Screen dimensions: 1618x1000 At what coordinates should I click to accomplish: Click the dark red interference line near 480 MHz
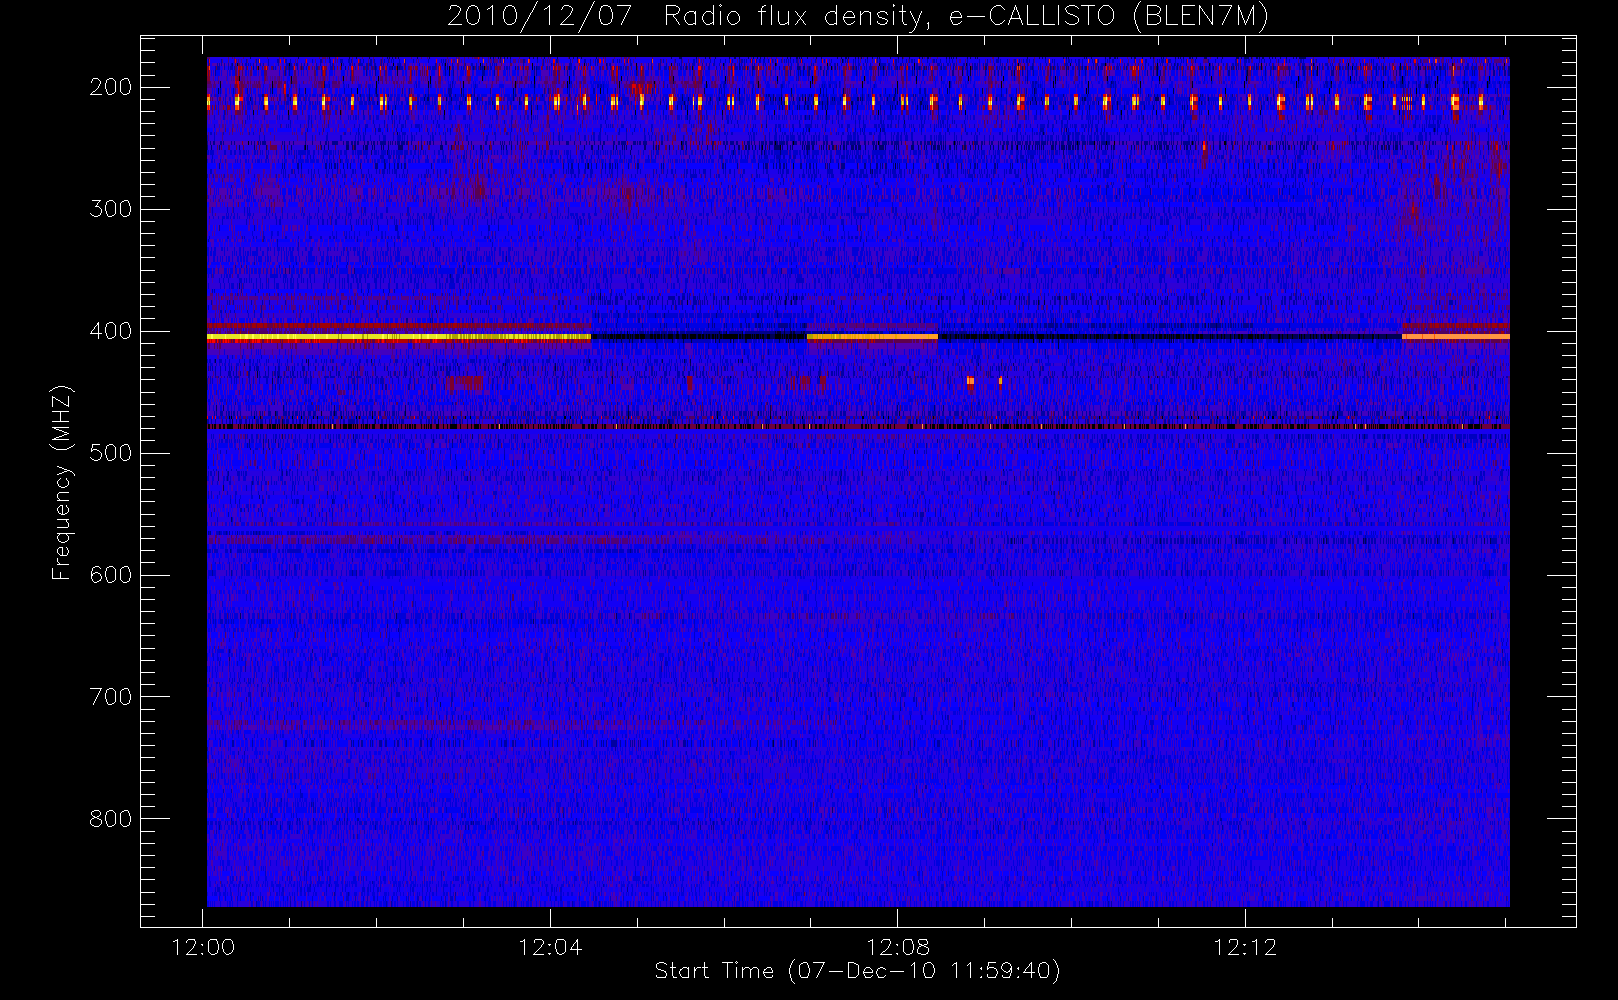(x=858, y=427)
